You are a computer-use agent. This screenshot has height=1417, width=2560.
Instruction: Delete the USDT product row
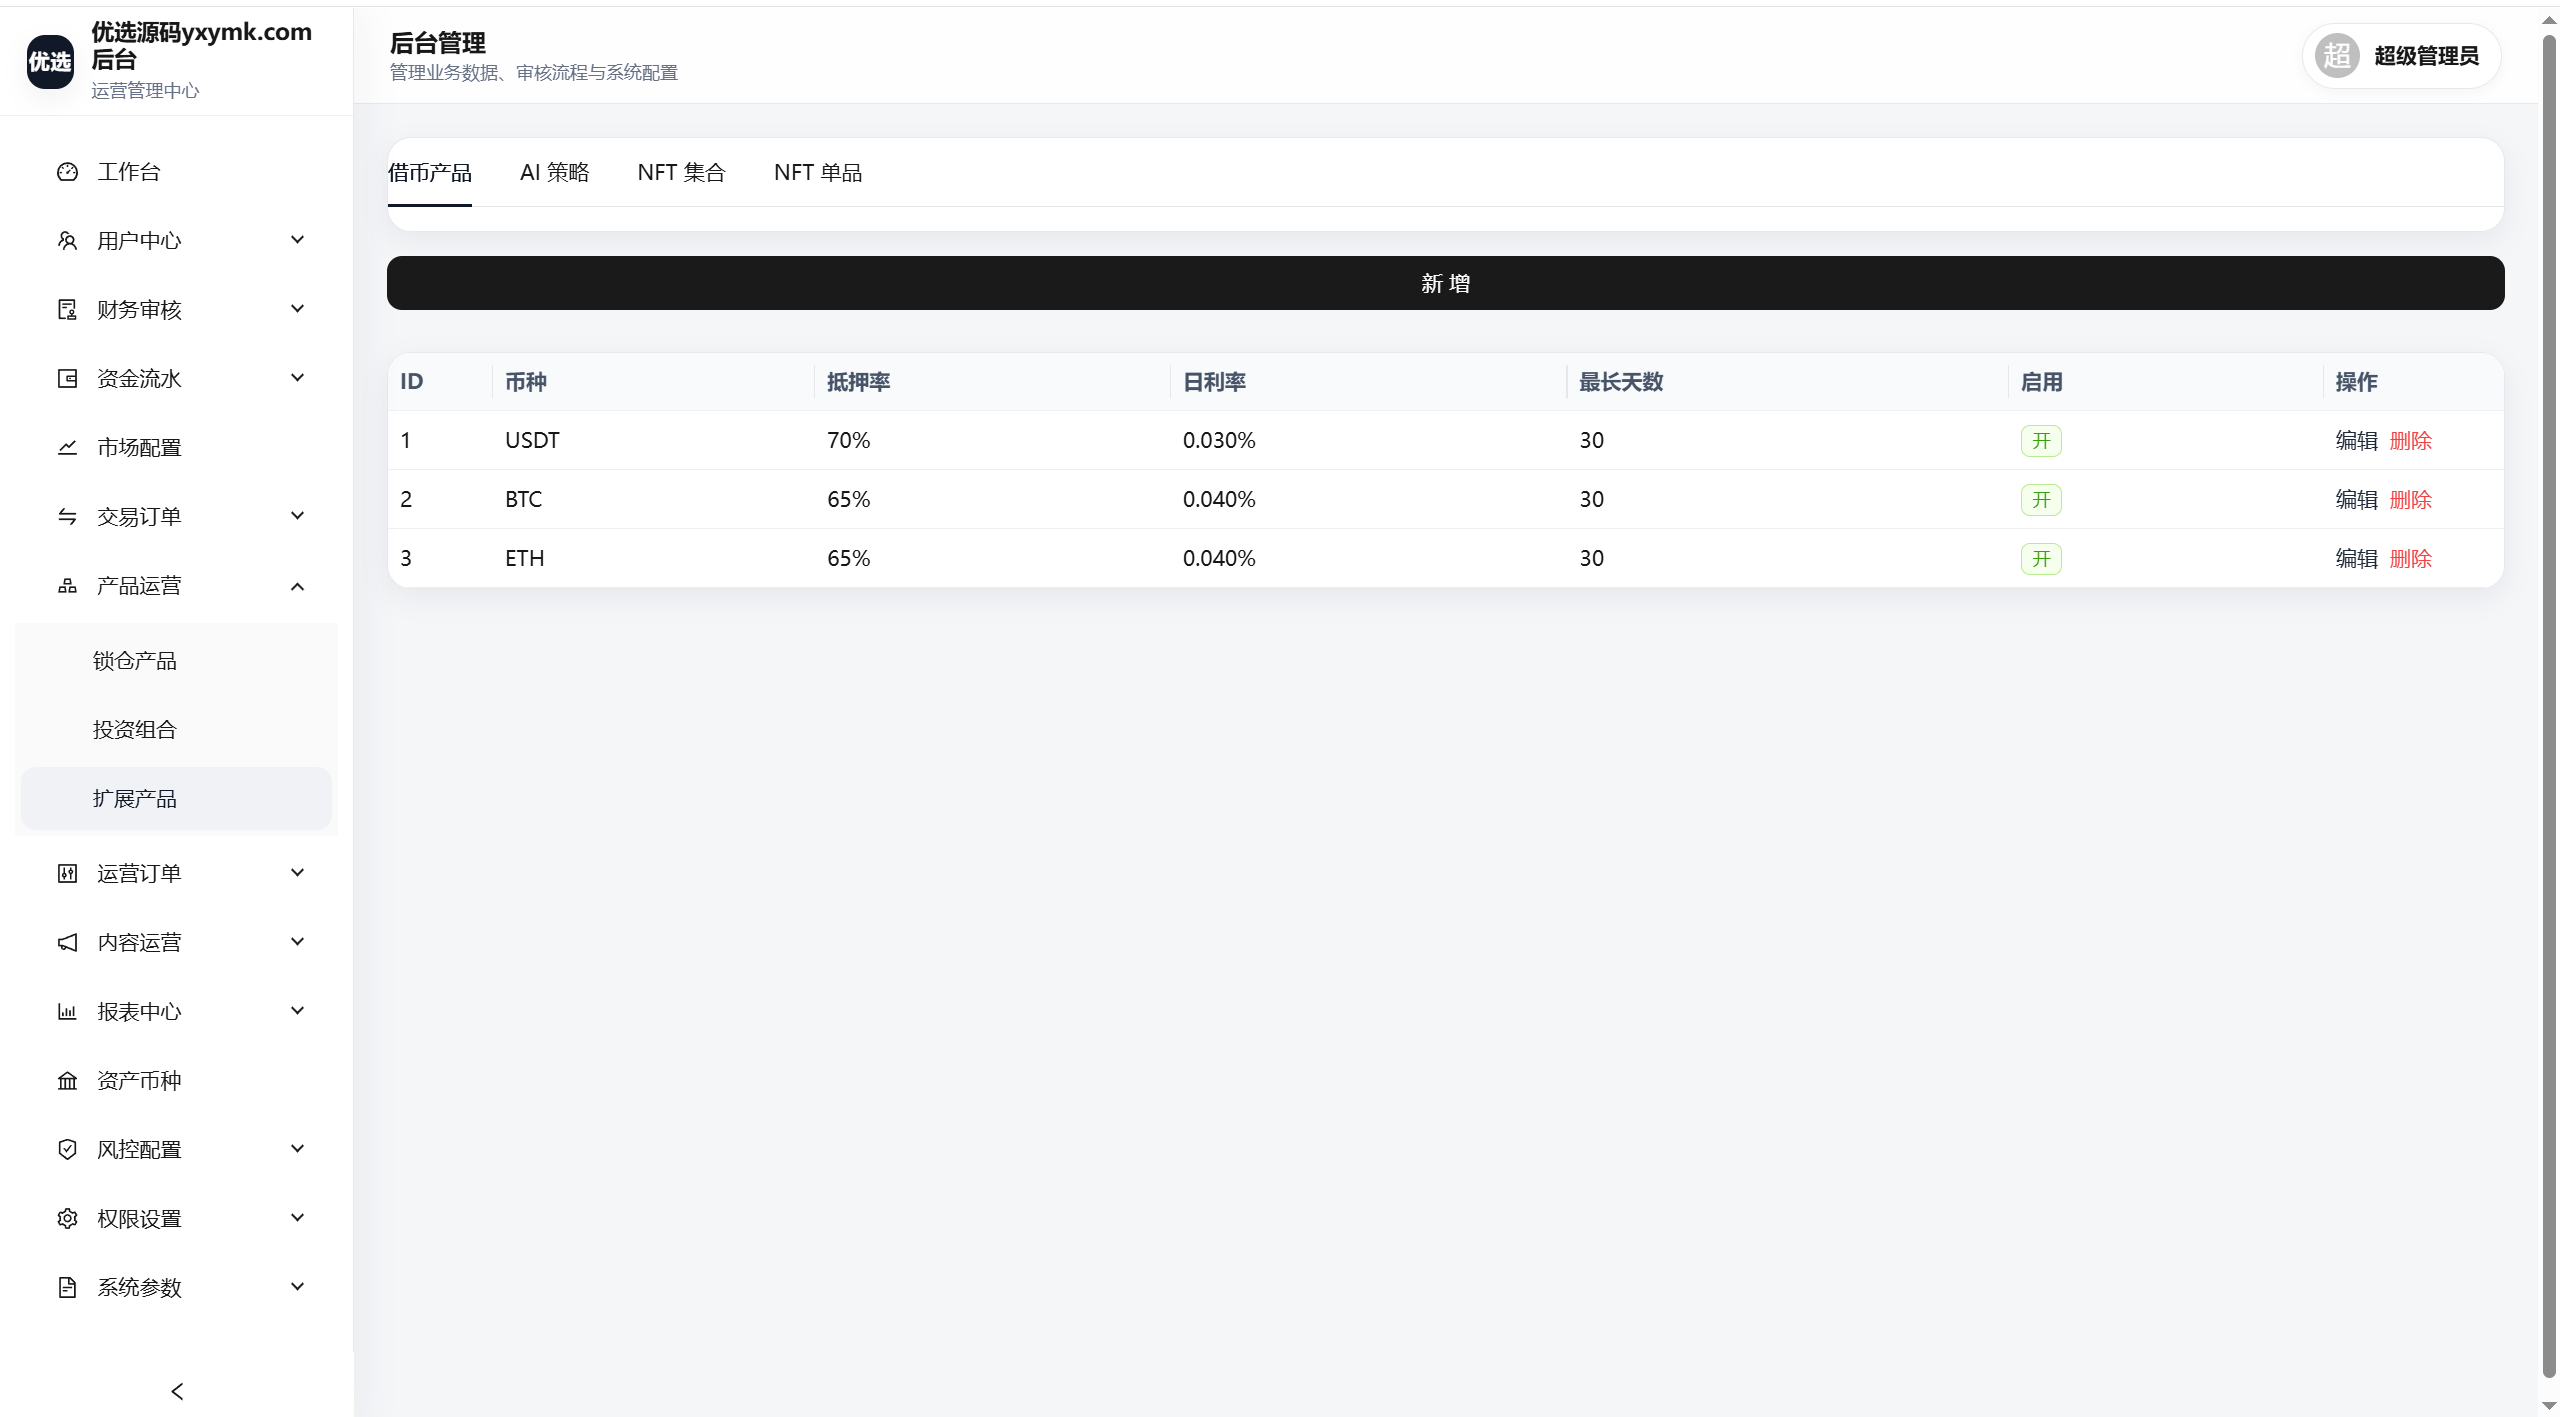(x=2410, y=441)
